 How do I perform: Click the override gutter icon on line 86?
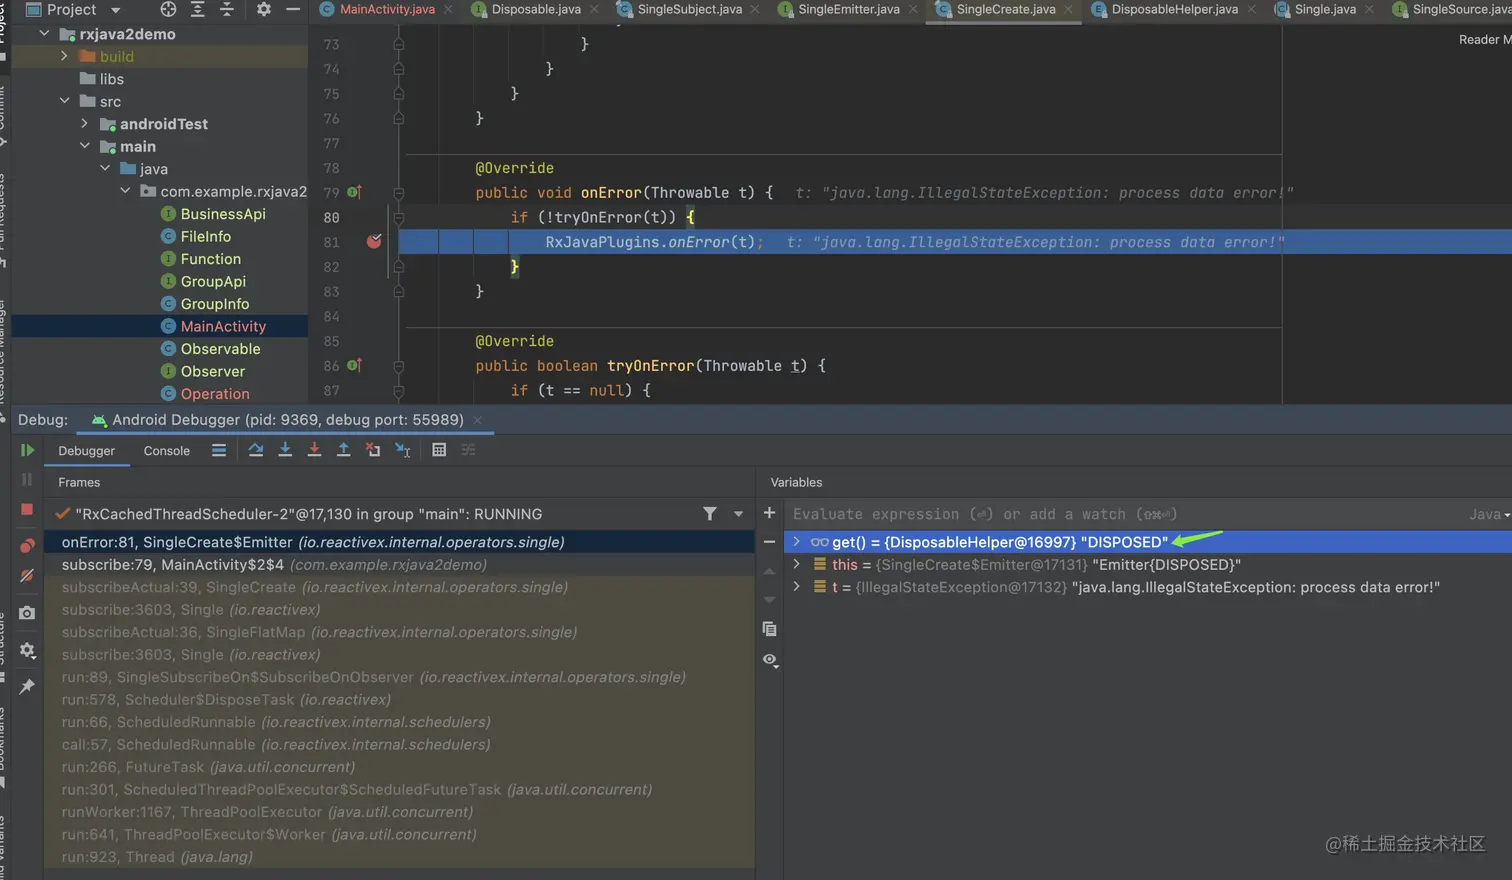pyautogui.click(x=354, y=365)
